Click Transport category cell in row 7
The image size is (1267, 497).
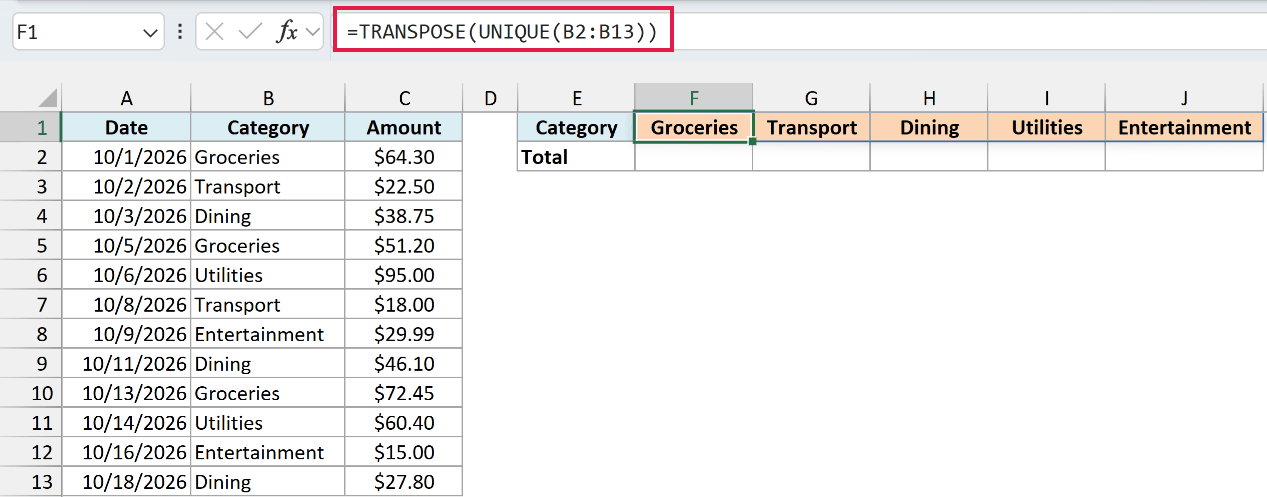(x=268, y=305)
